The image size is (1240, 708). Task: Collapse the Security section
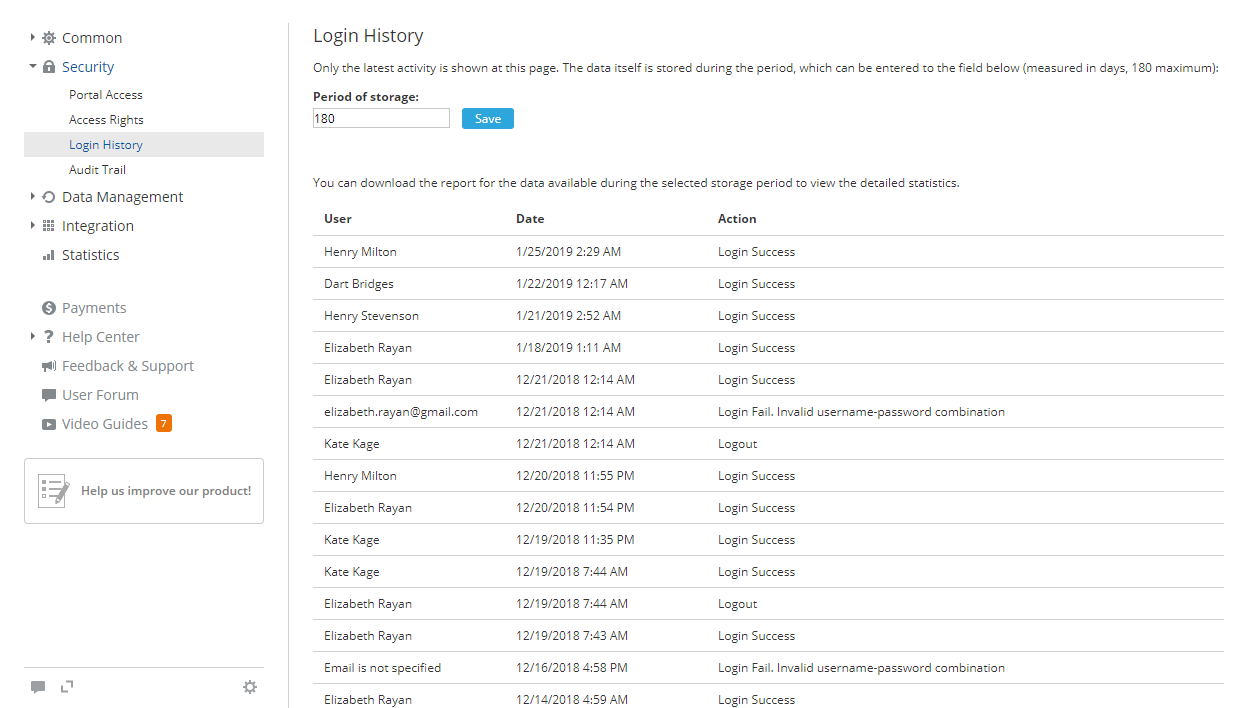31,66
